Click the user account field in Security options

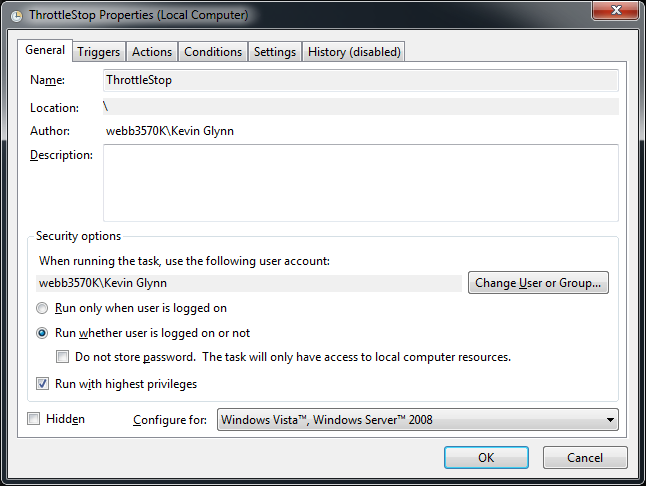(249, 283)
